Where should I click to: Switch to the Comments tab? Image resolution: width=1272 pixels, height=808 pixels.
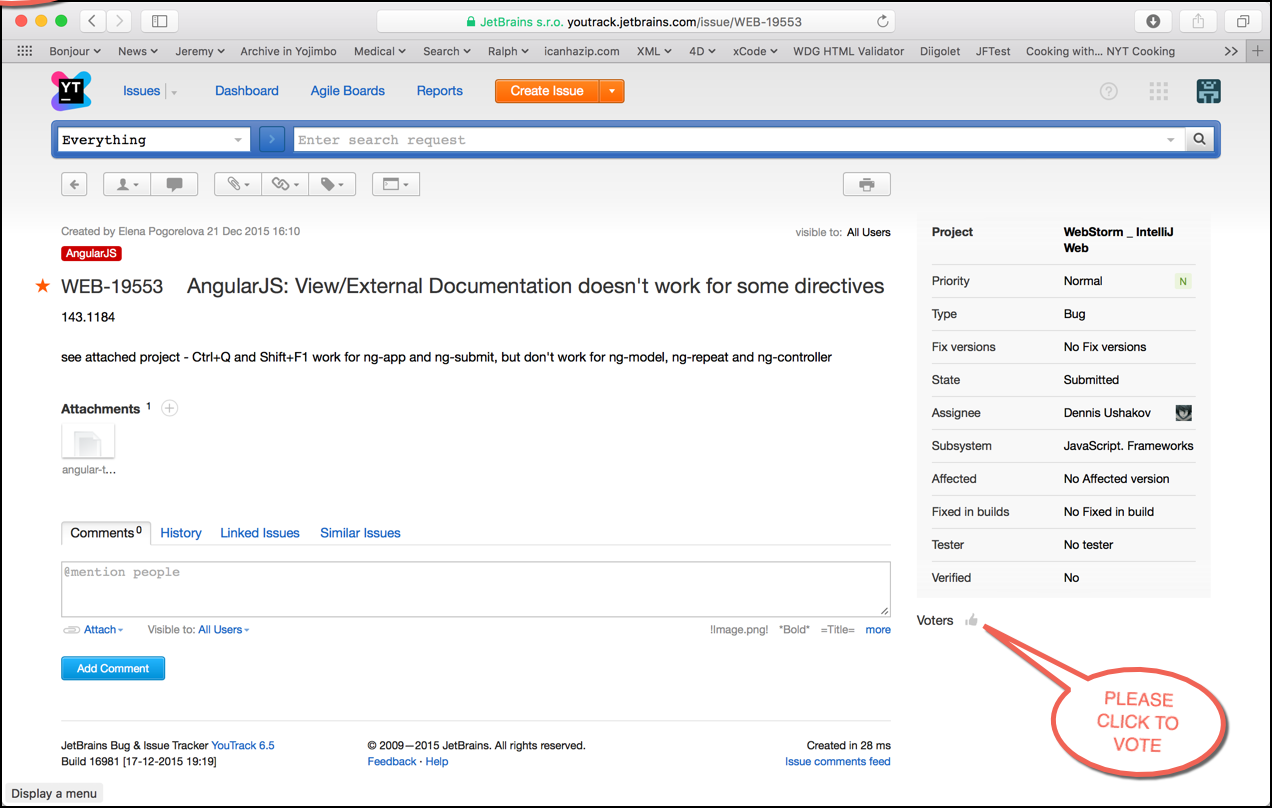(106, 533)
